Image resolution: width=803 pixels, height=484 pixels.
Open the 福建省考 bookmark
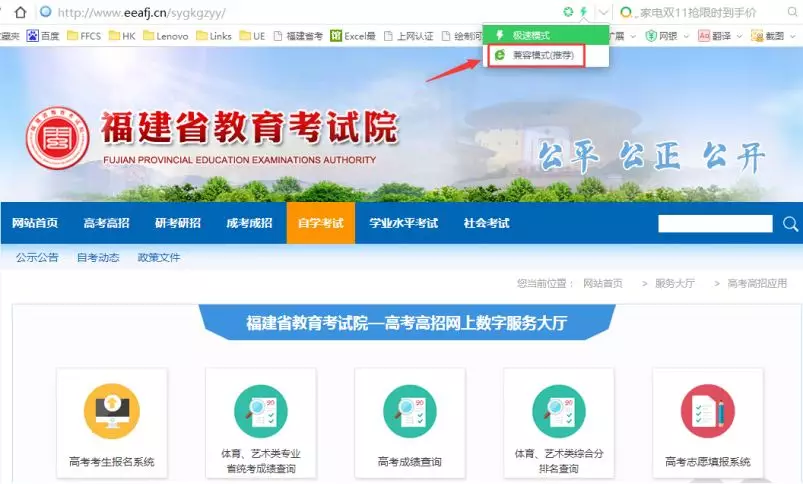(x=299, y=36)
